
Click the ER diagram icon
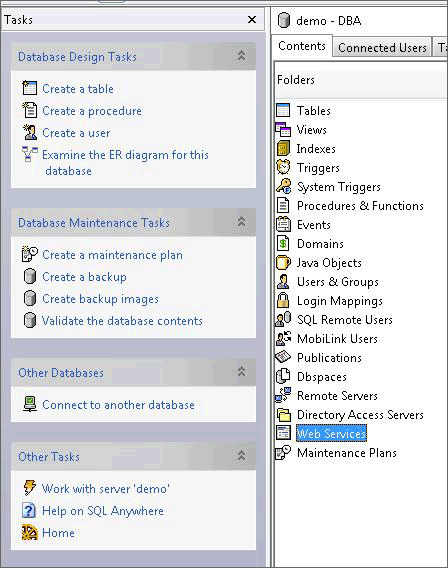[29, 154]
